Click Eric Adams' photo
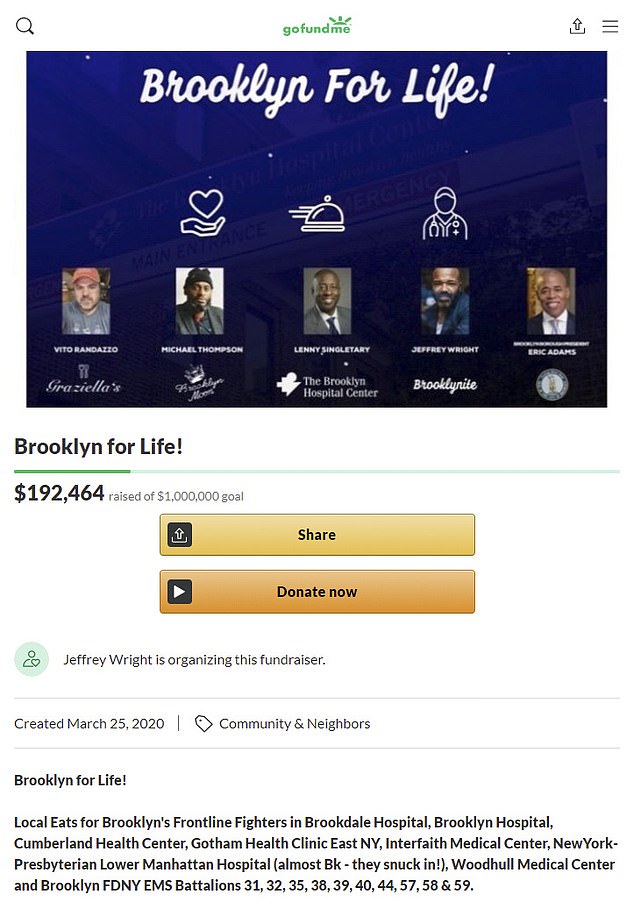This screenshot has height=916, width=634. (x=551, y=301)
